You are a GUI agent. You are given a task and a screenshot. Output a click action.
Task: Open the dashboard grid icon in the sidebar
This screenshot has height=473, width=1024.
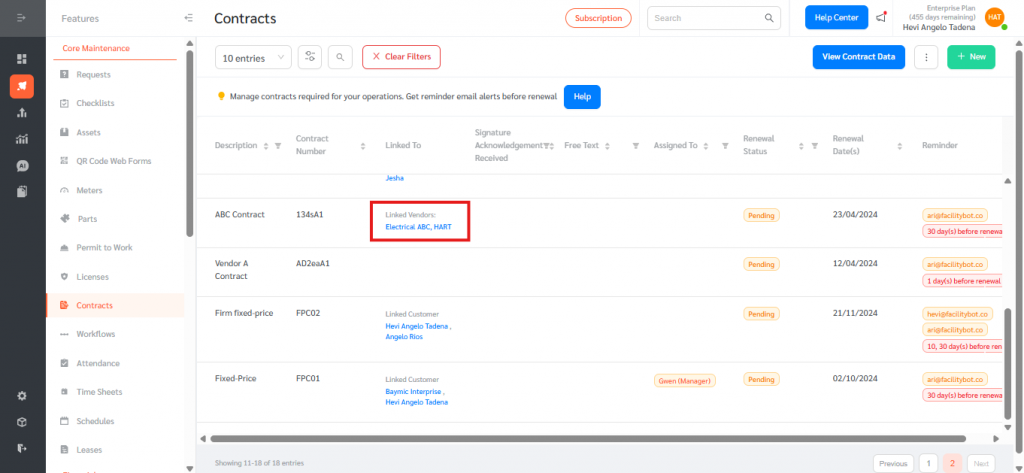click(x=22, y=59)
